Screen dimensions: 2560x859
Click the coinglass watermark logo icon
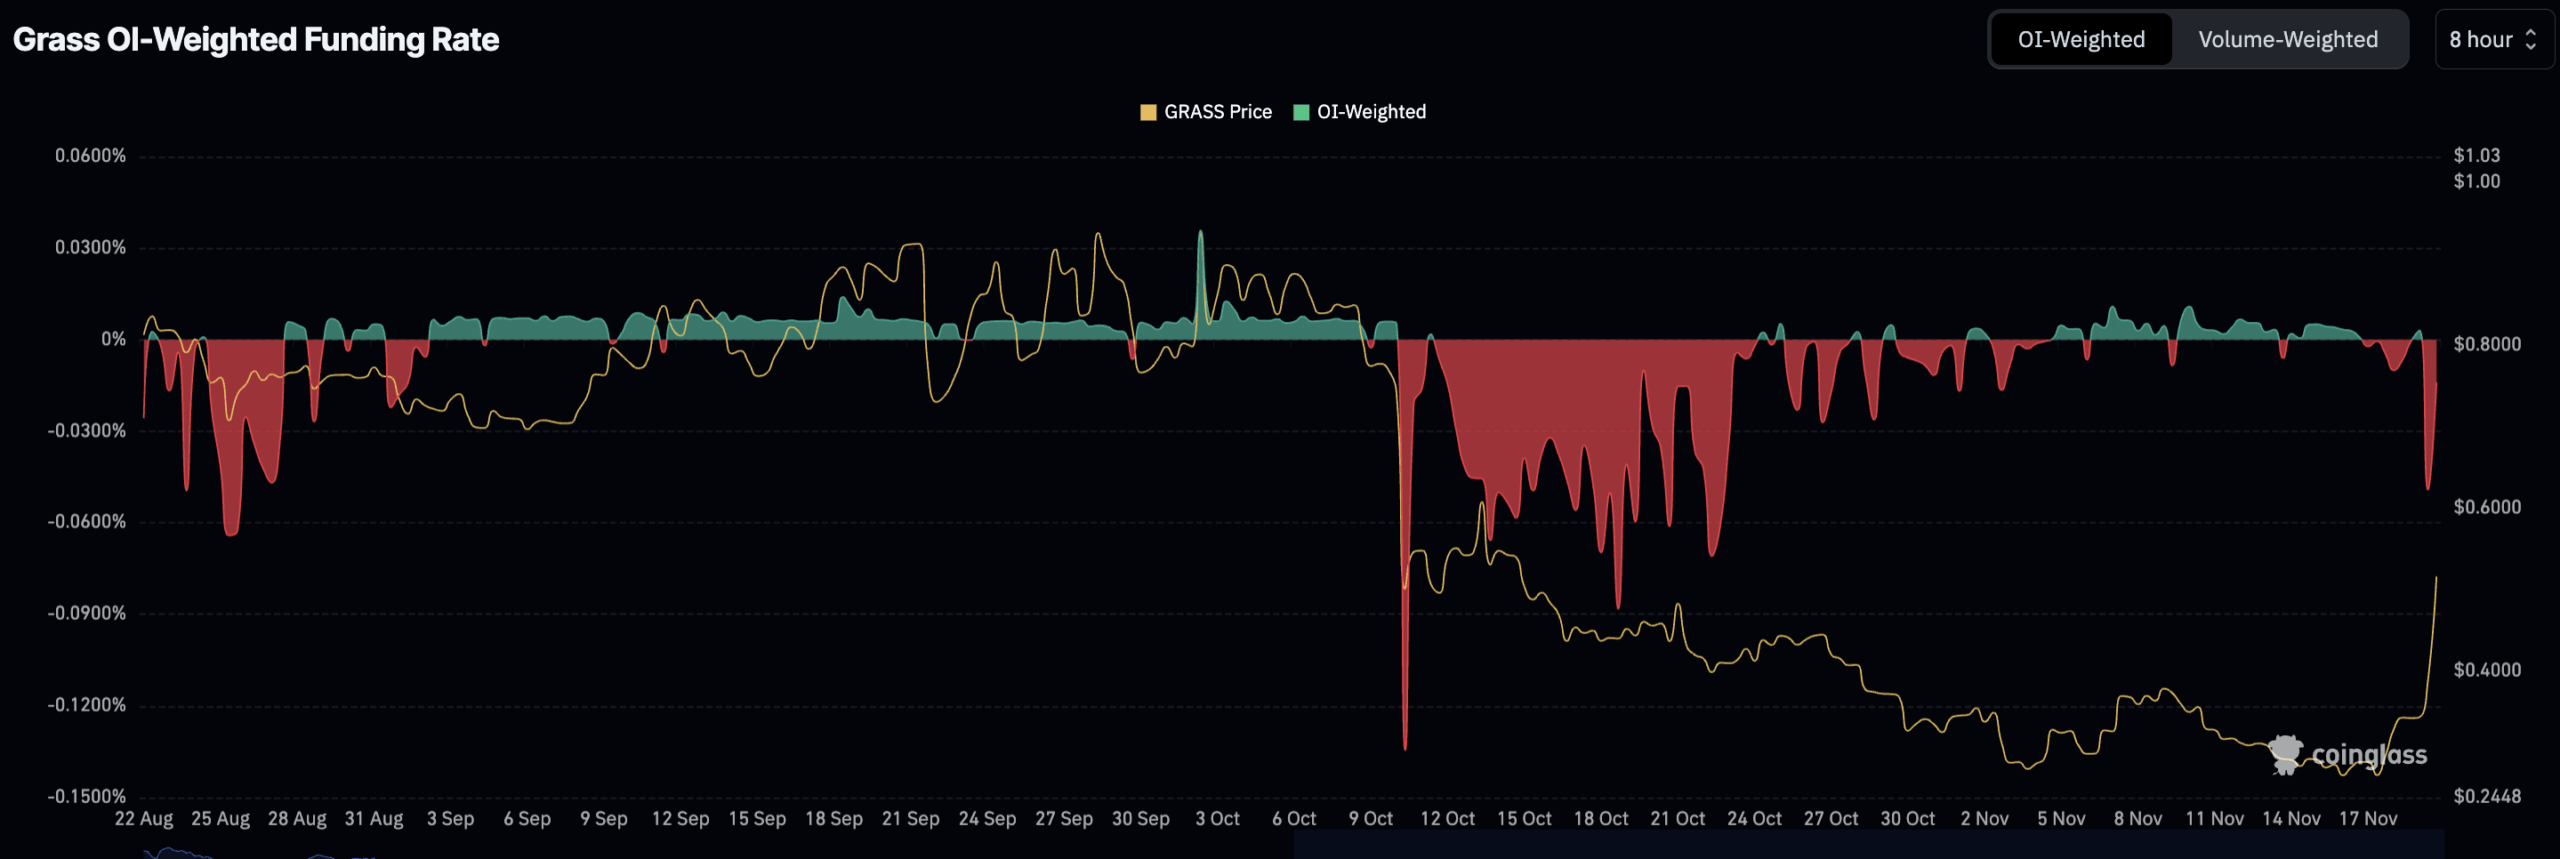click(2286, 754)
